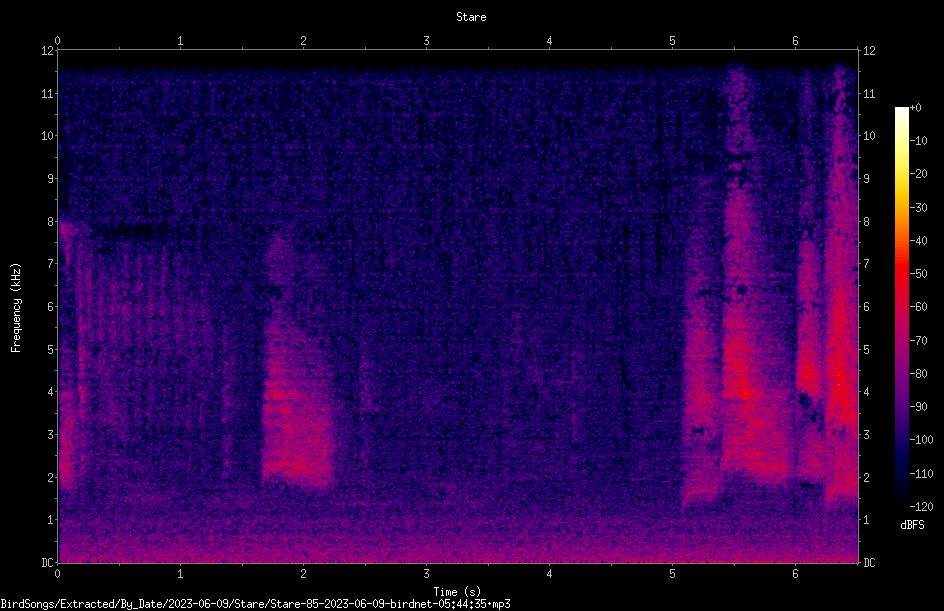Click the "12" tick on the left frequency axis
This screenshot has height=611, width=944.
47,51
